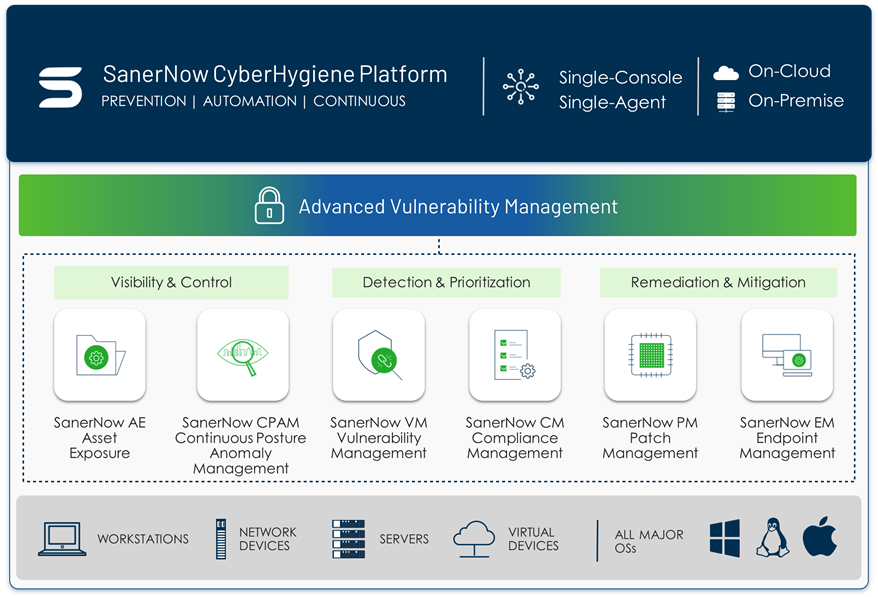This screenshot has width=878, height=597.
Task: Open the SanerNow VM shield icon
Action: [x=379, y=355]
